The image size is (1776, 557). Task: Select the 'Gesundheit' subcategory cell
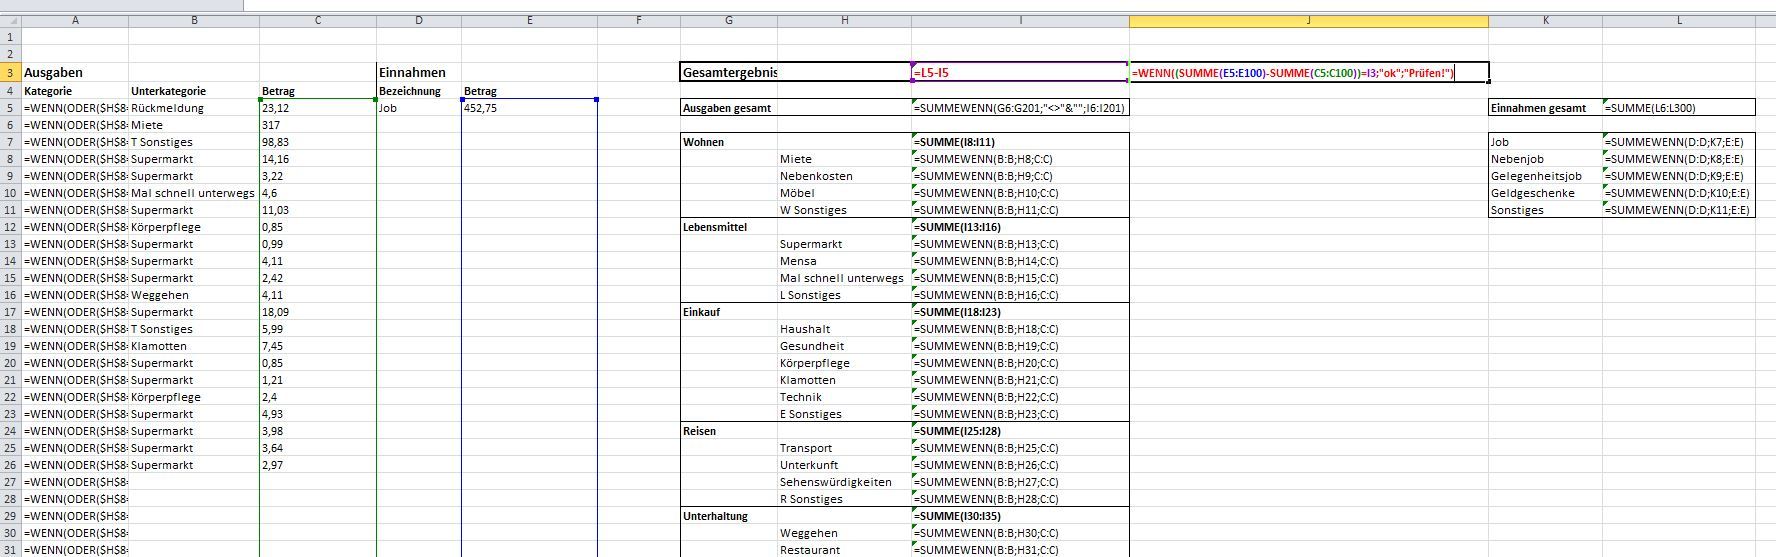pos(844,346)
